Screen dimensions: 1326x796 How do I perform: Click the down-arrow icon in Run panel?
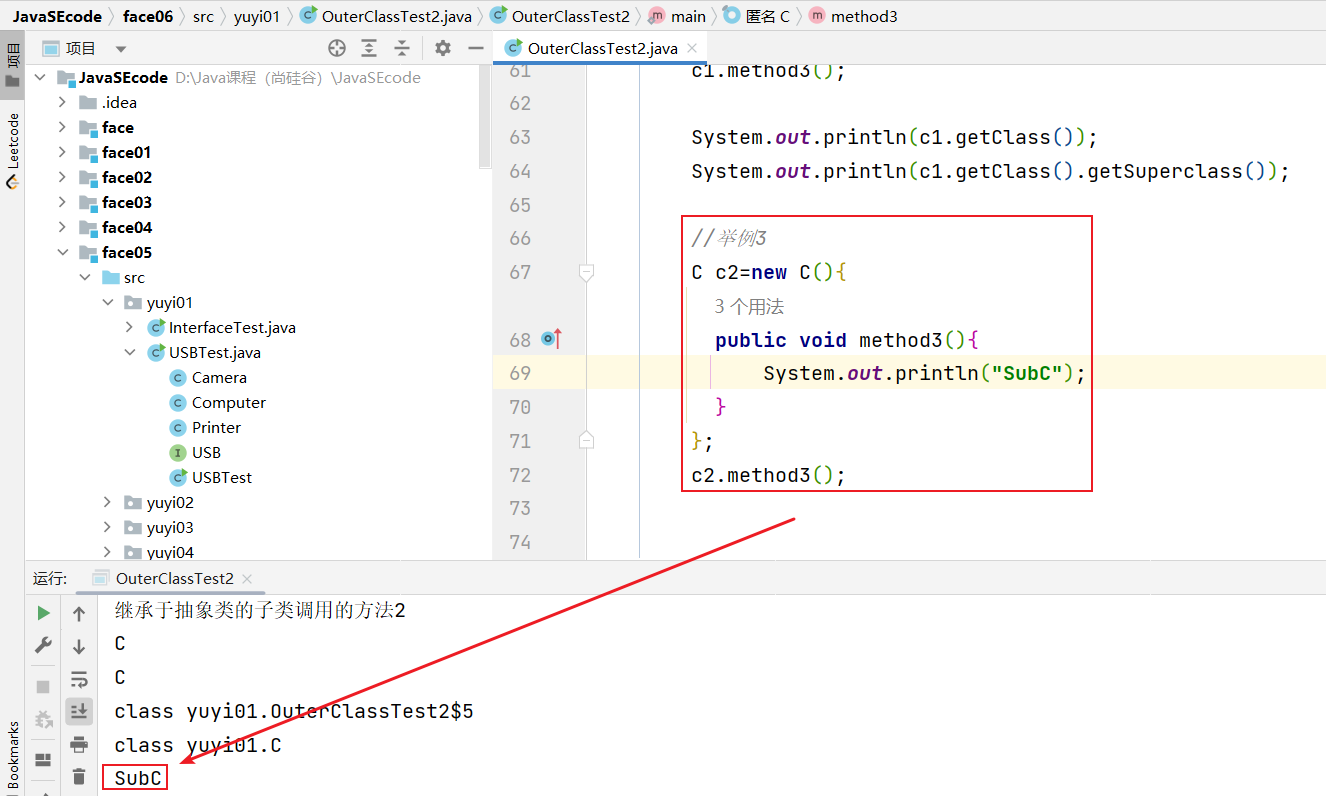tap(79, 647)
